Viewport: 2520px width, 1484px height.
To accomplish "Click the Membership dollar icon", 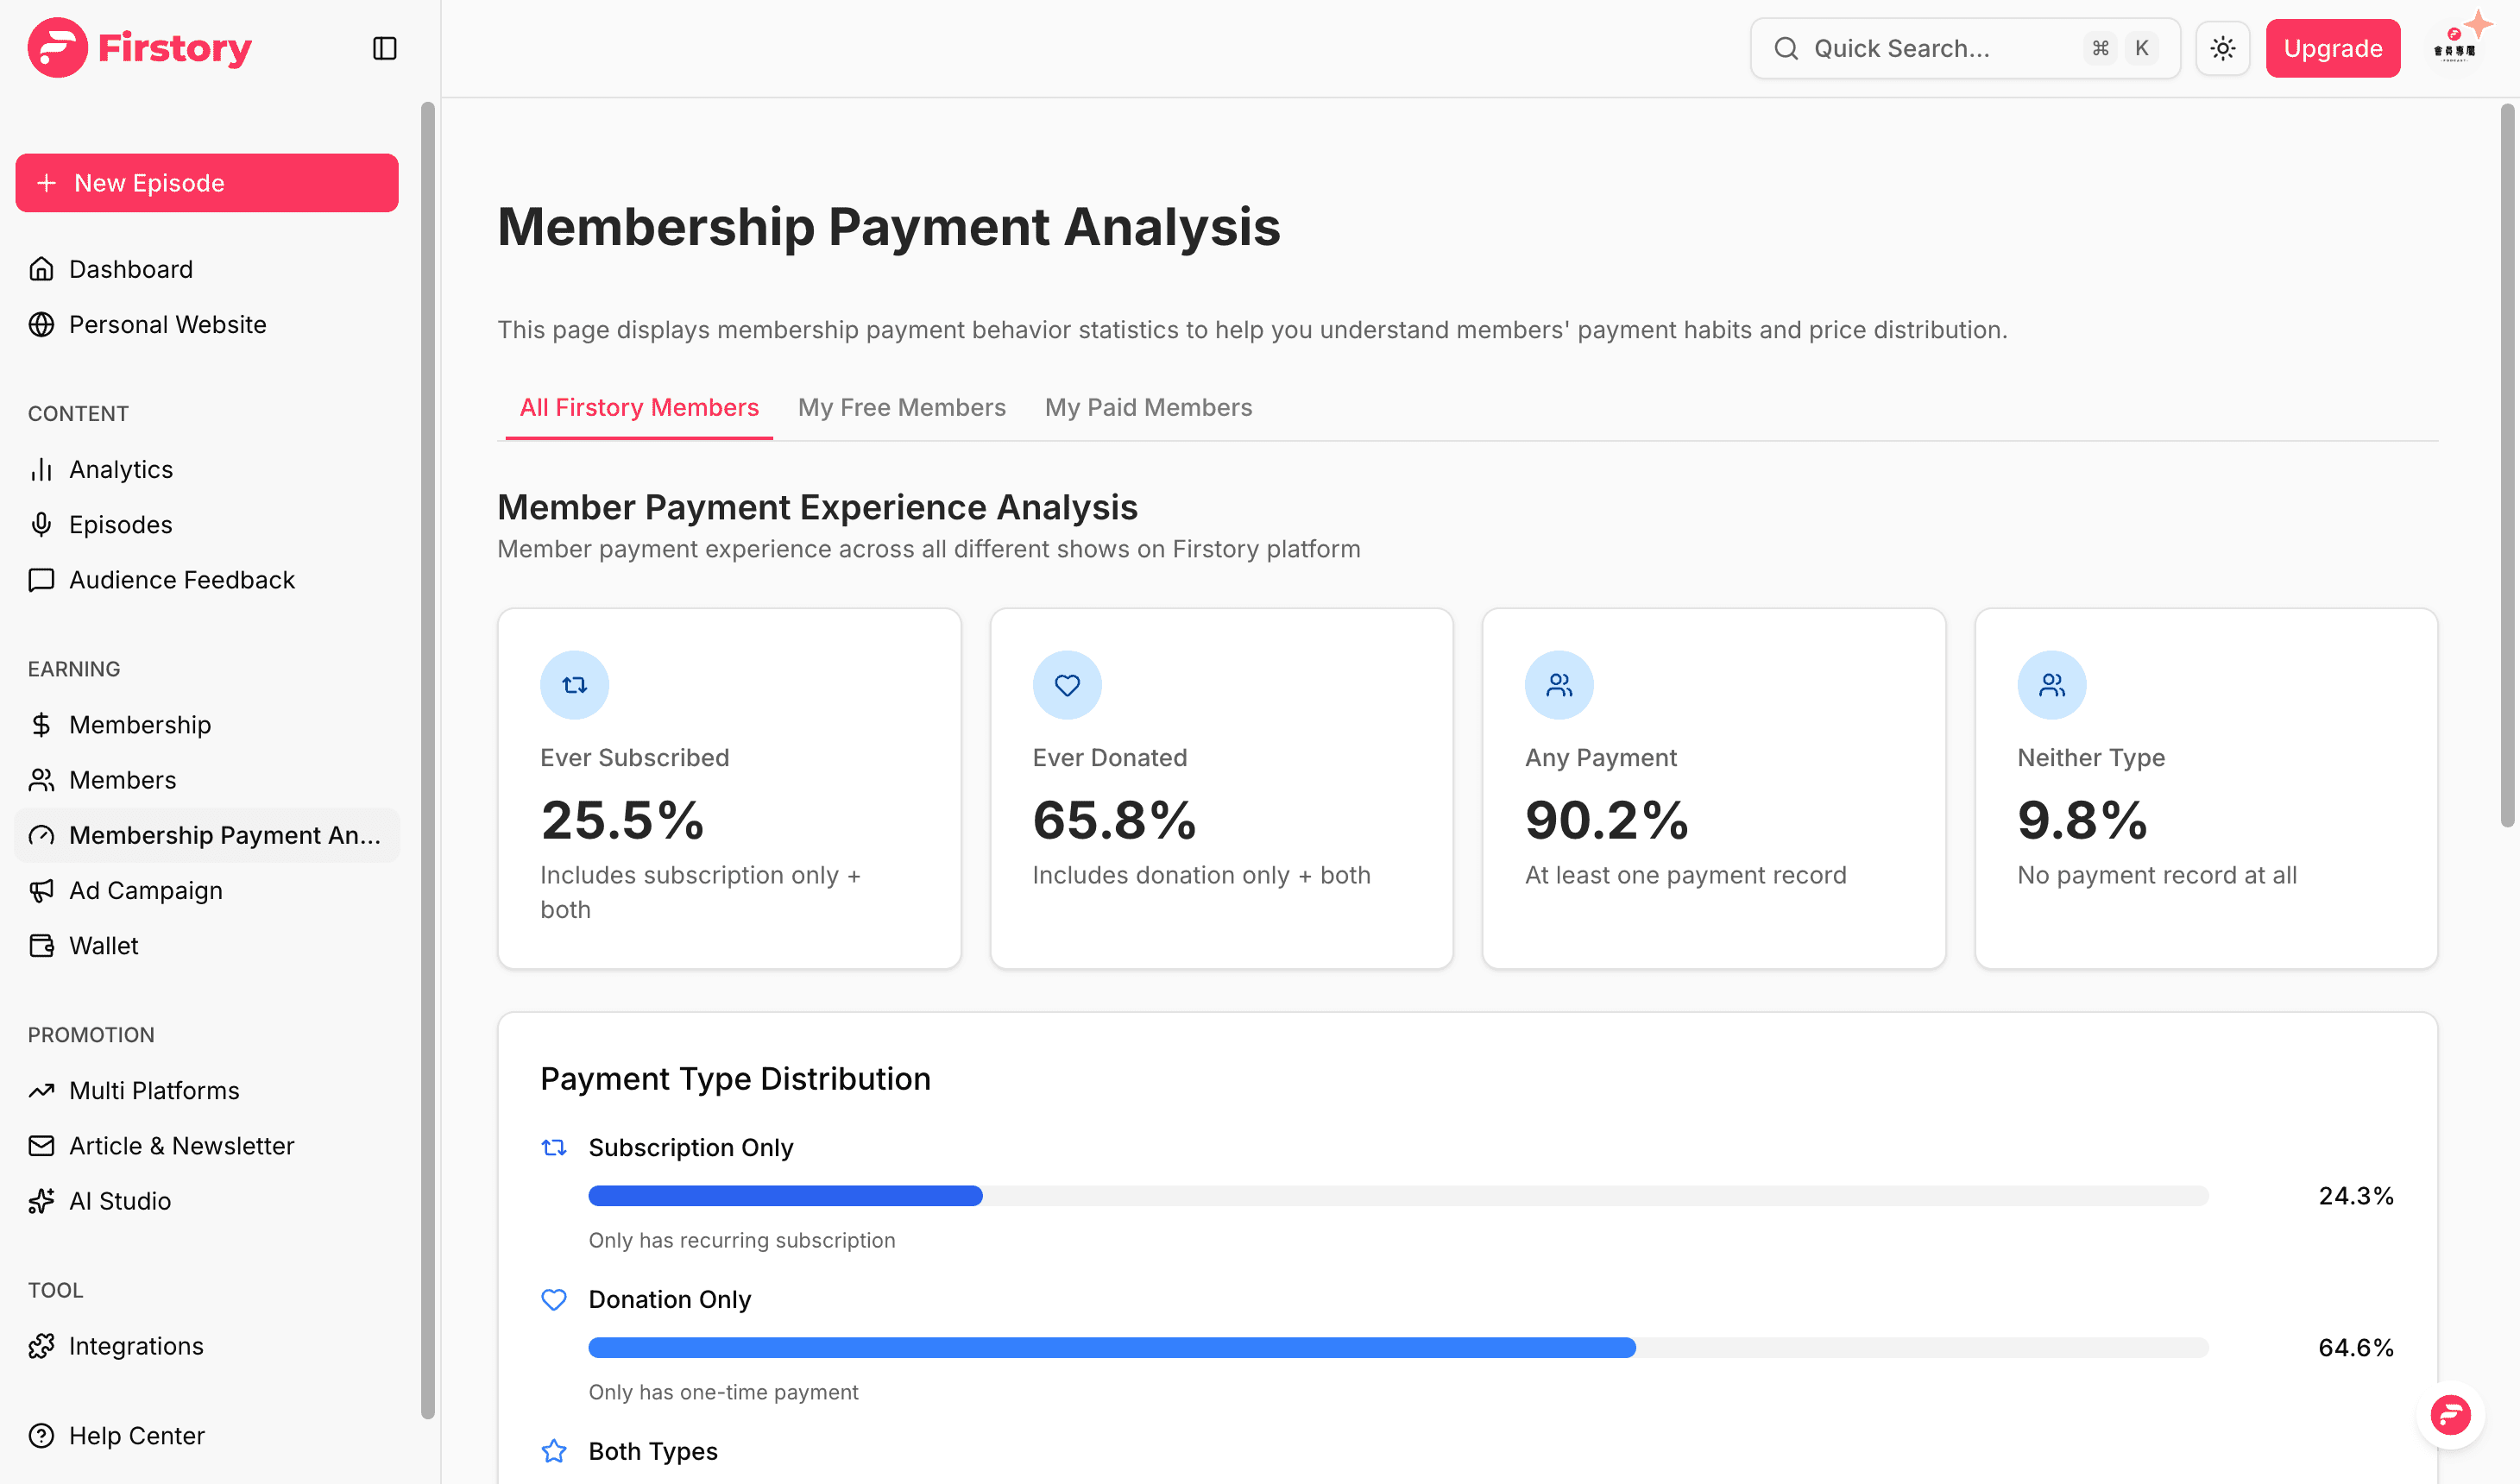I will 41,724.
